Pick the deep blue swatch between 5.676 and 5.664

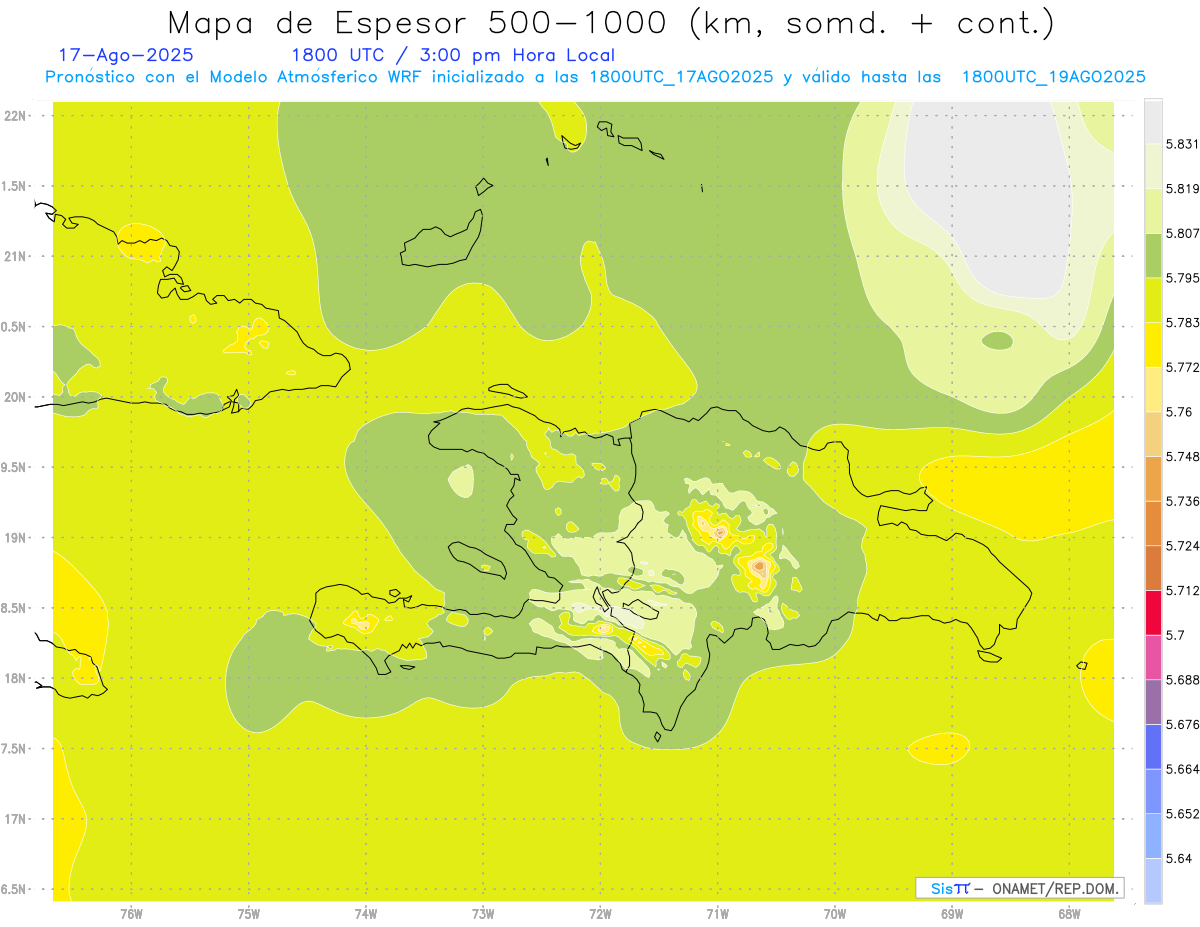pos(1153,747)
